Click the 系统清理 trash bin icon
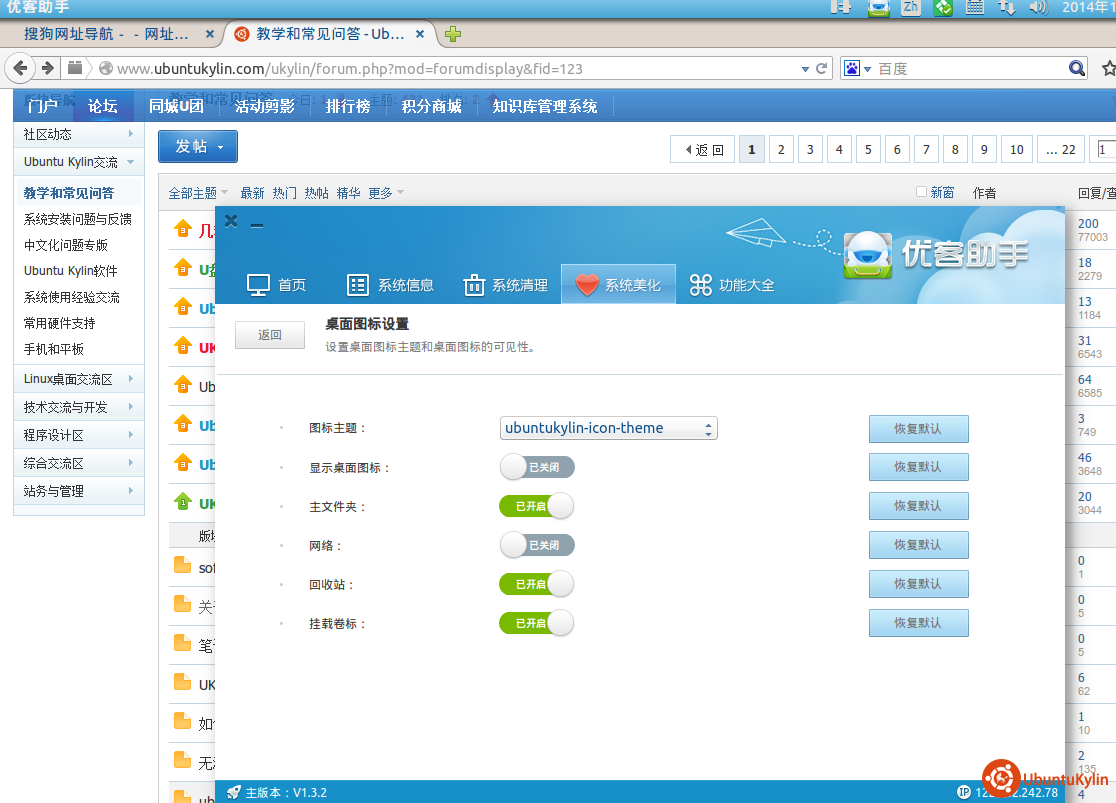1116x803 pixels. [474, 285]
